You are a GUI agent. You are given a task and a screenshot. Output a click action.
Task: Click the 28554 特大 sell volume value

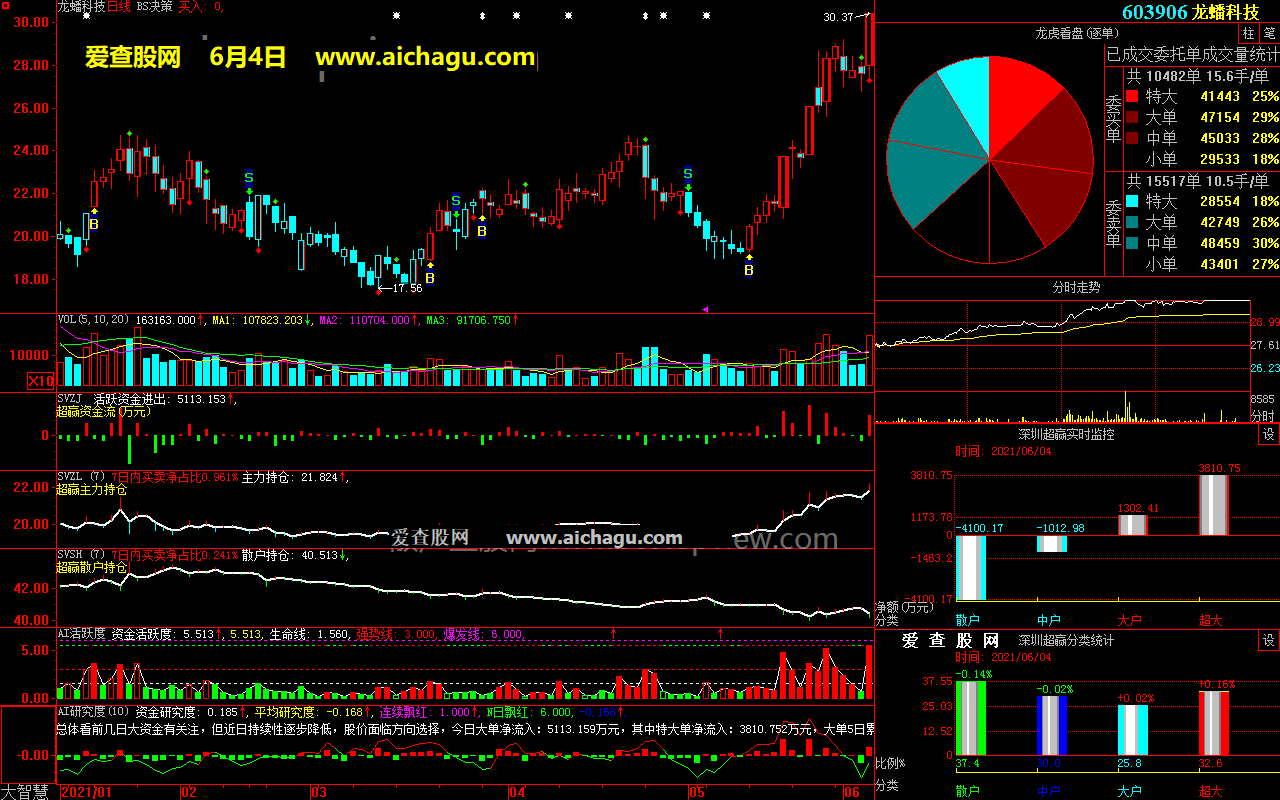point(1220,201)
